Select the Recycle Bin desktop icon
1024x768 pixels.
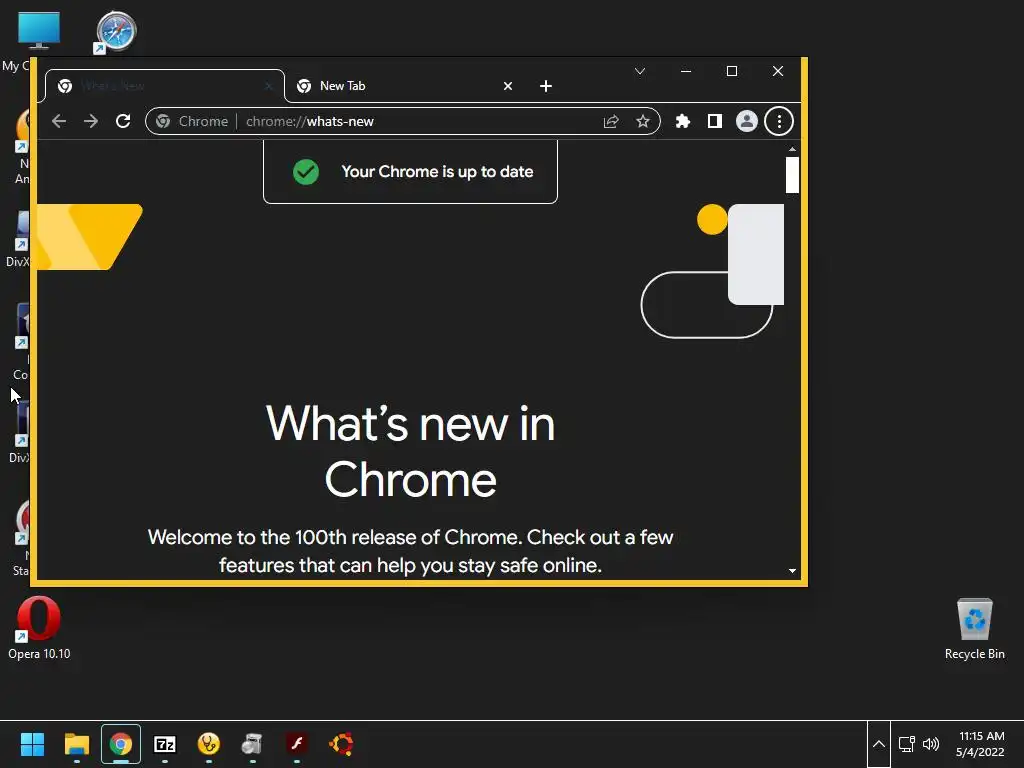click(x=974, y=628)
